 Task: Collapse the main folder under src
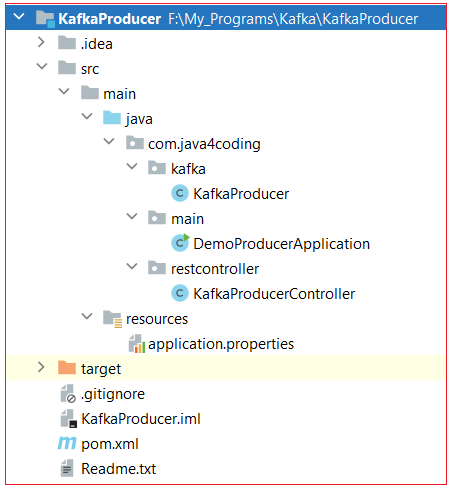coord(64,91)
